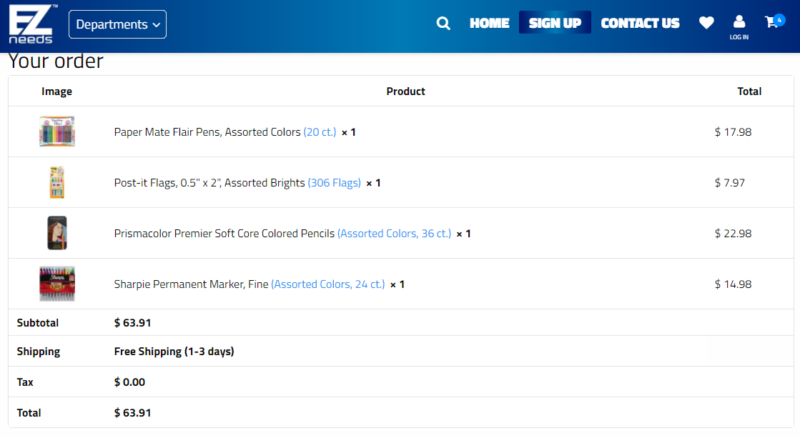Click the (Assorted Colors, 24 ct.) link
Screen dimensions: 800x438
[328, 284]
